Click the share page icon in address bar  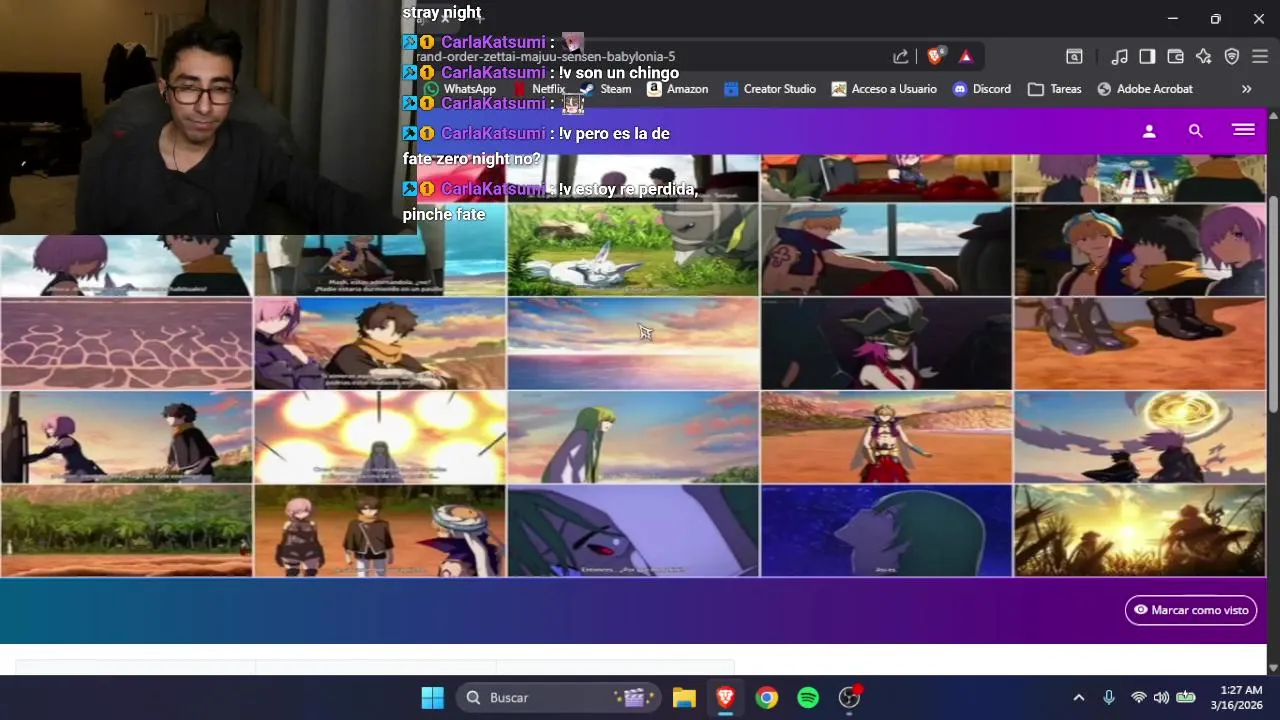coord(901,57)
